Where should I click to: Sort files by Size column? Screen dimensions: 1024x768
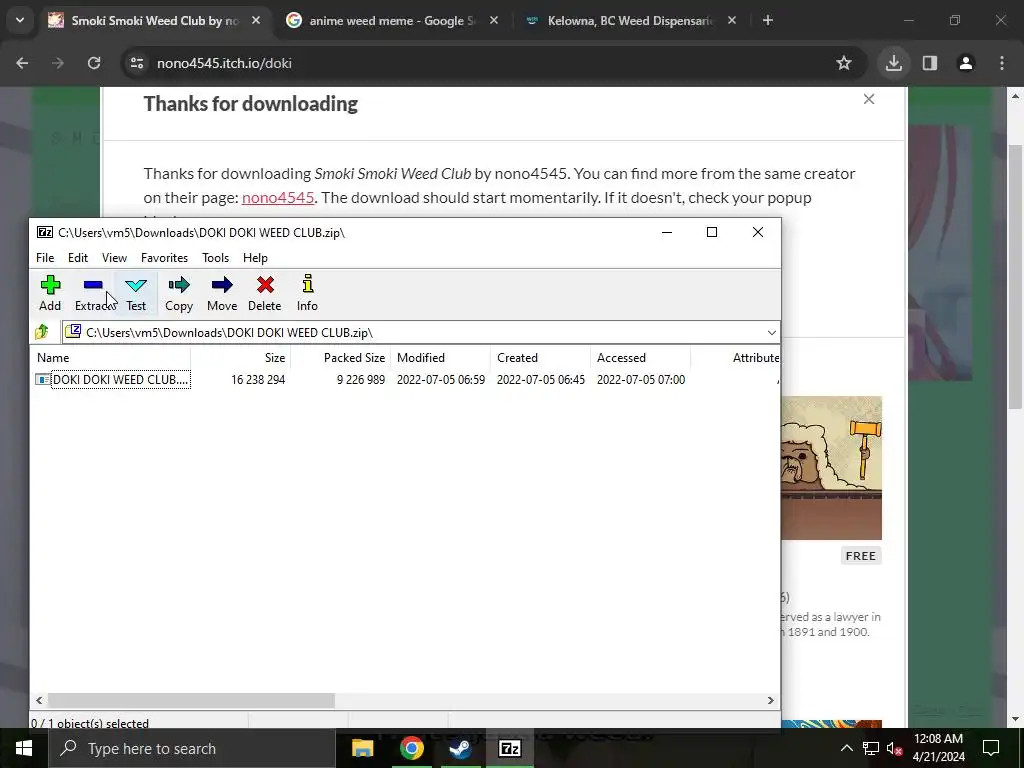coord(240,357)
